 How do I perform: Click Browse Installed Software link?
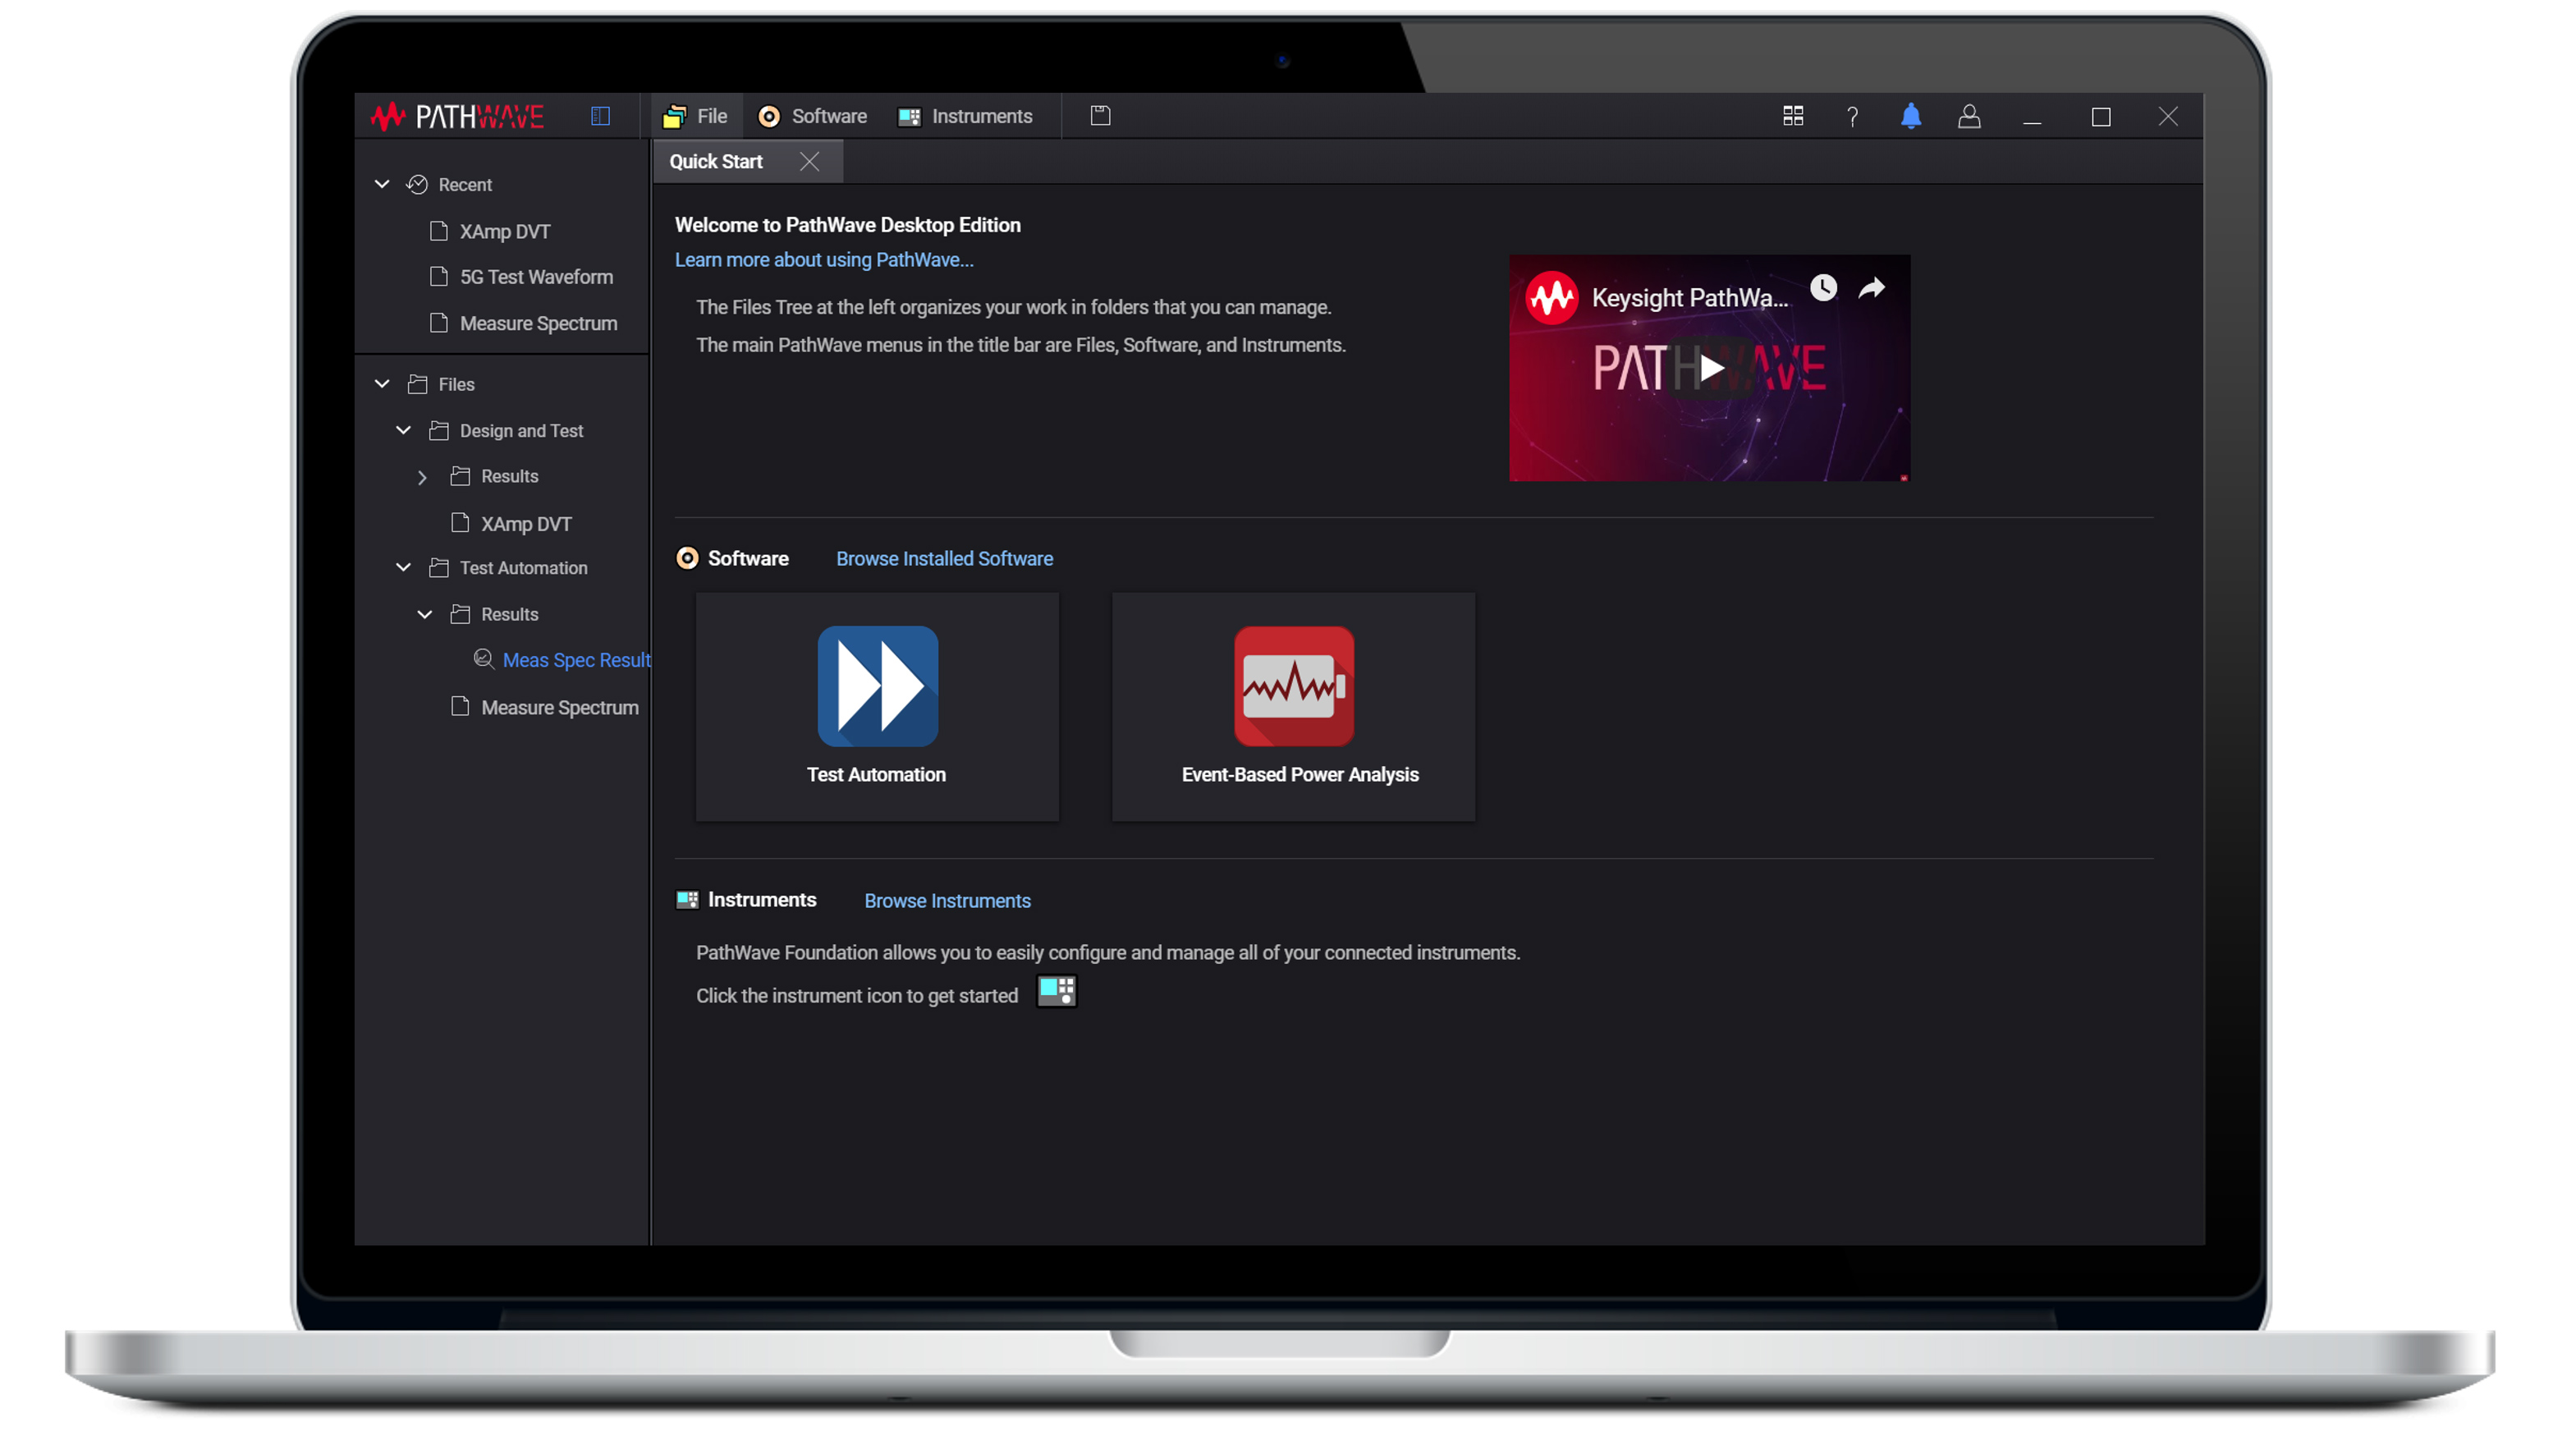point(943,558)
